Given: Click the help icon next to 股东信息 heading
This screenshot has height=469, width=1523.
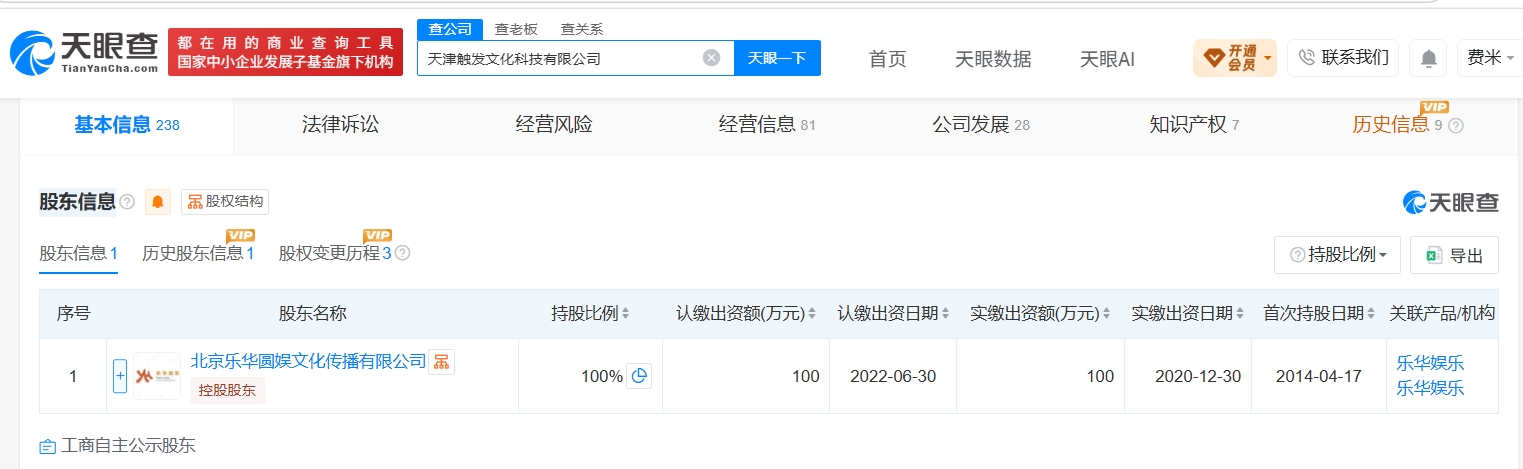Looking at the screenshot, I should pyautogui.click(x=127, y=202).
